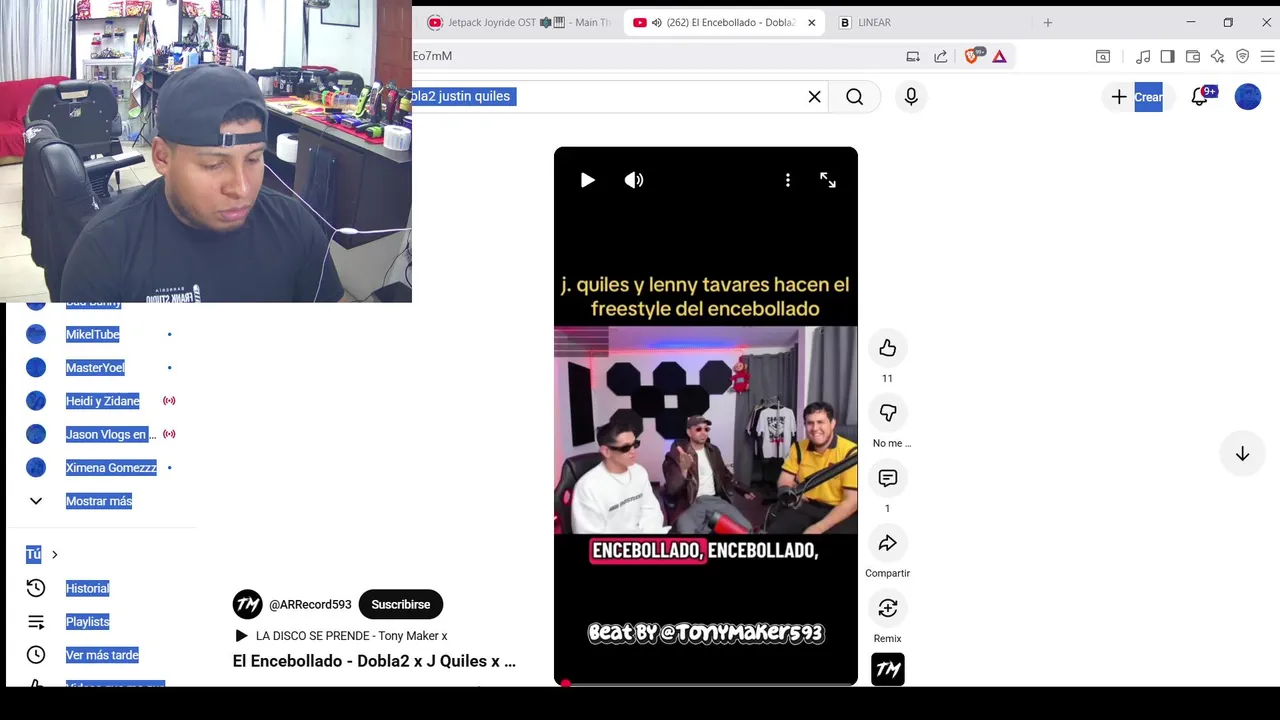This screenshot has height=720, width=1280.
Task: Click title El Encebollado - Dobla2 x J Quiles
Action: tap(374, 661)
